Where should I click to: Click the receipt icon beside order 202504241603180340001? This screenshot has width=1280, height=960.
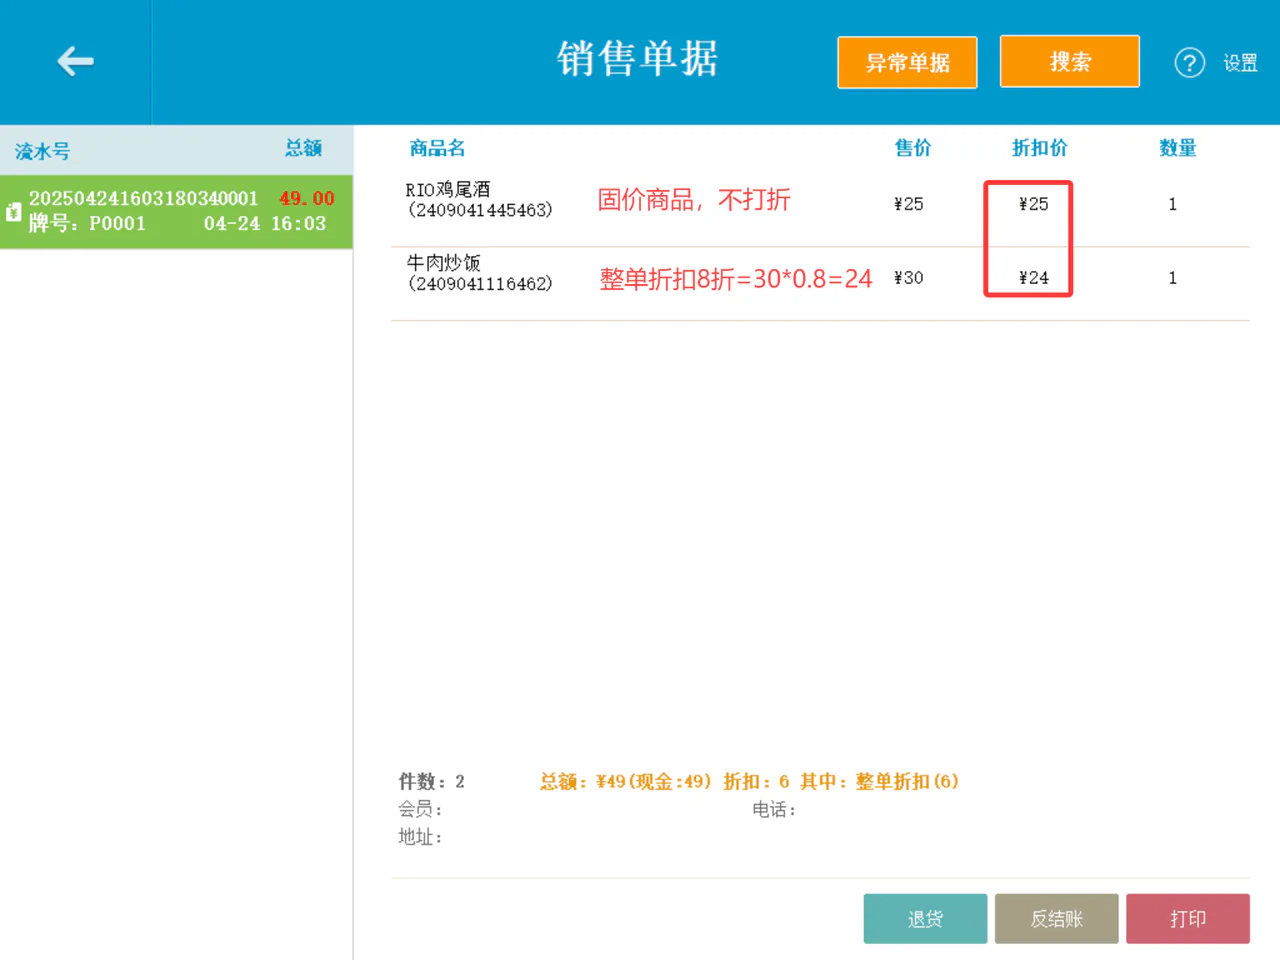pos(13,212)
